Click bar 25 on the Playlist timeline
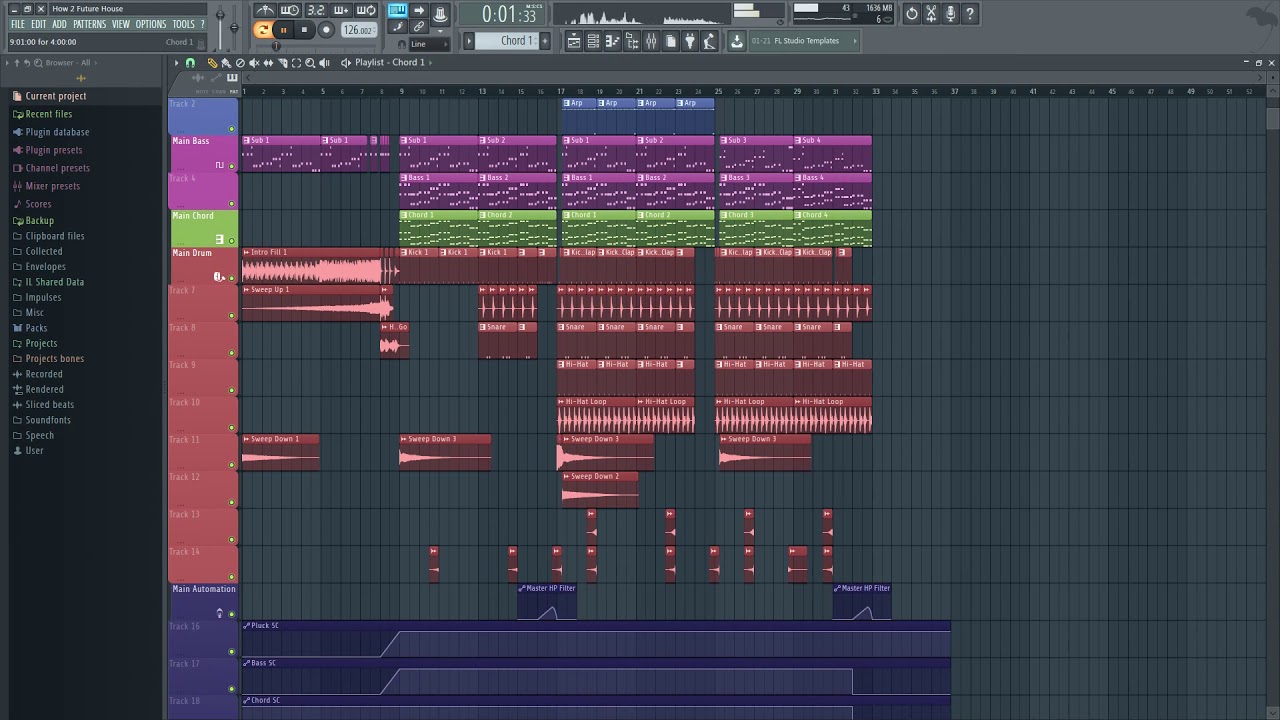The height and width of the screenshot is (720, 1280). [x=718, y=91]
